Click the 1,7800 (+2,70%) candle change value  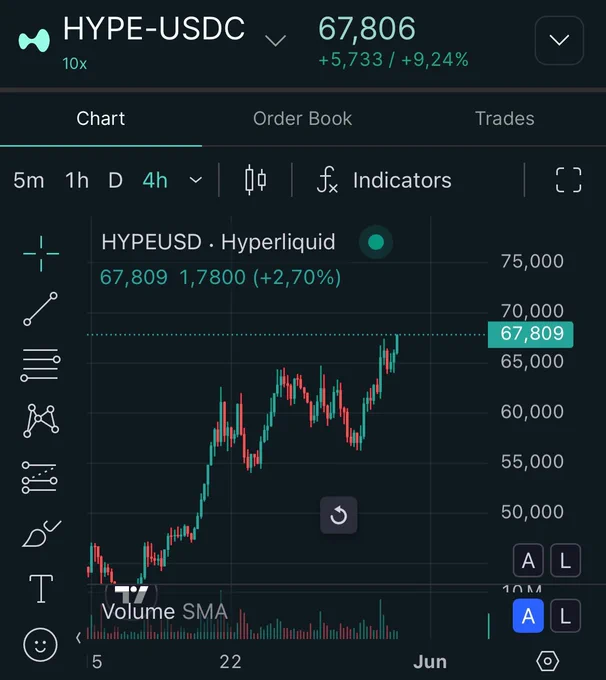(260, 278)
